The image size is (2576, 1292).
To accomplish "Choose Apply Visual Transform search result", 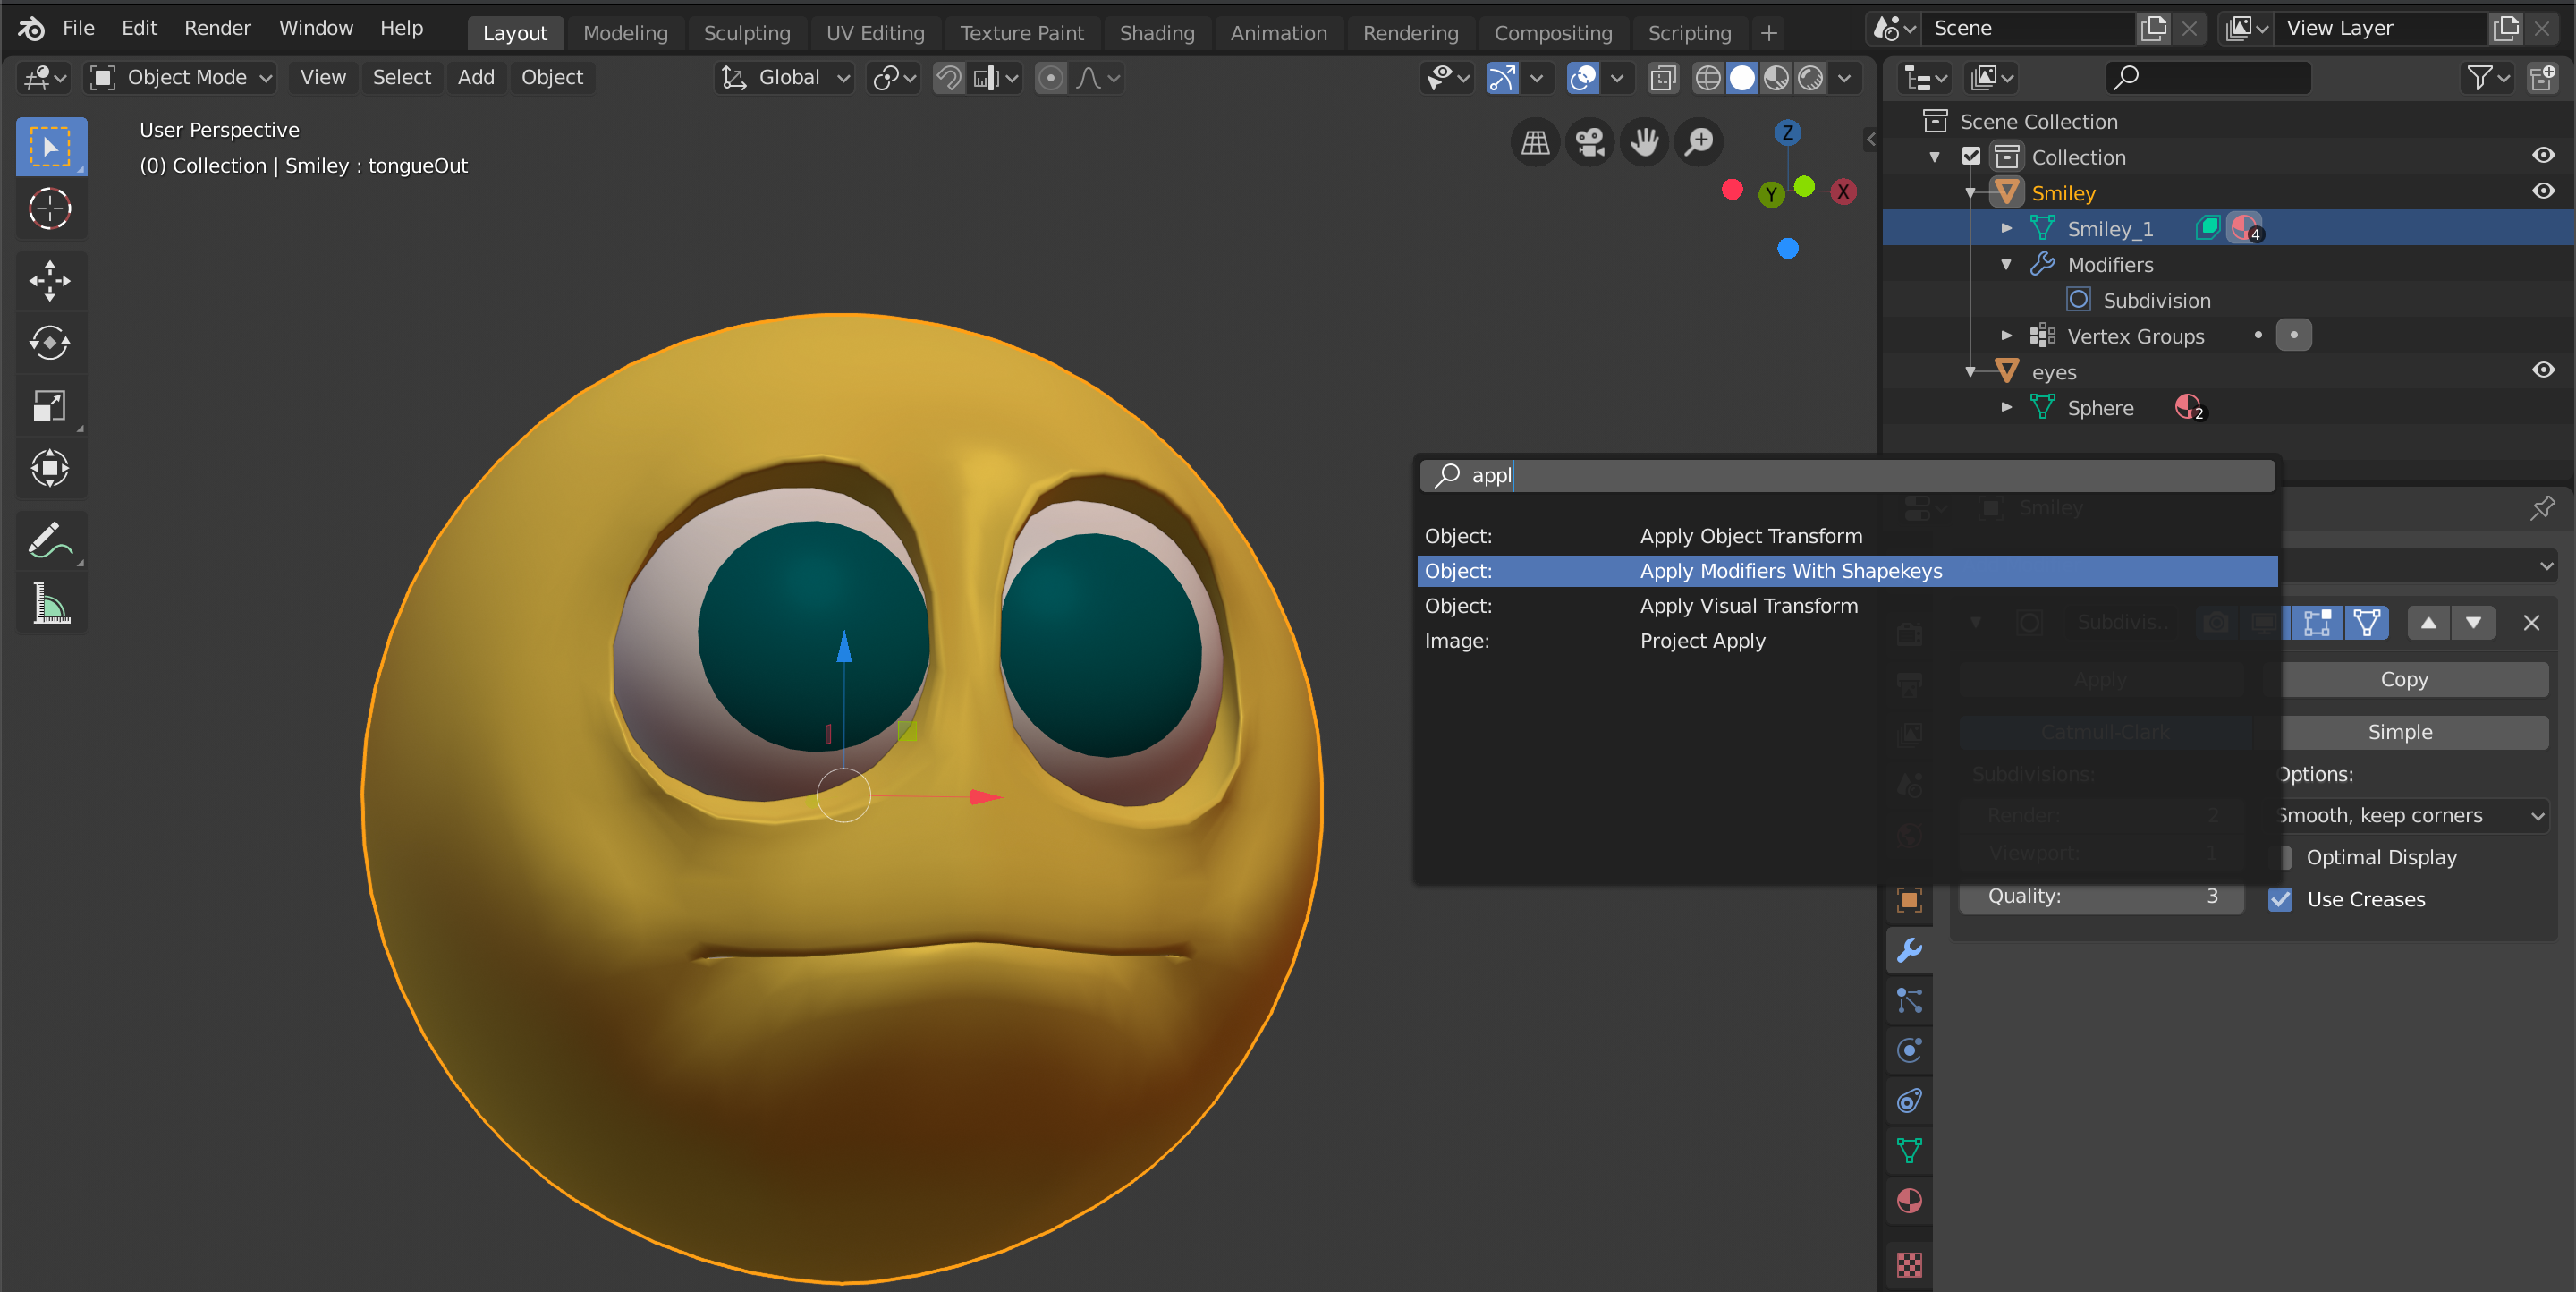I will (1847, 606).
